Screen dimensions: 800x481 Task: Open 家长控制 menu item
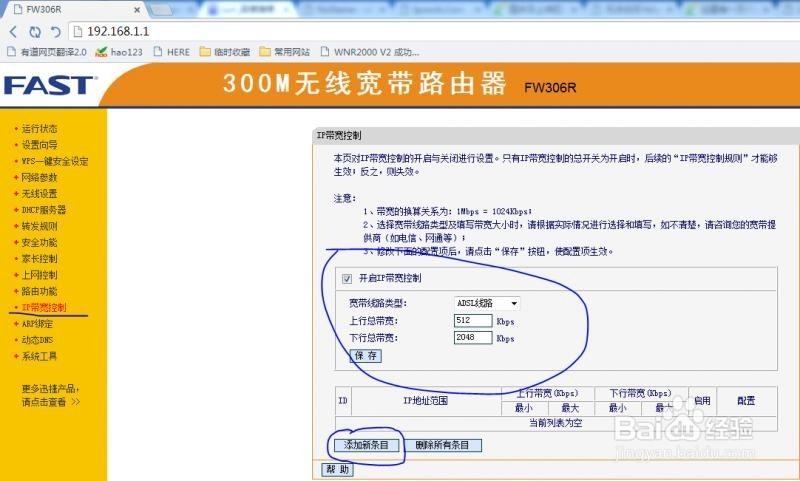(x=39, y=259)
